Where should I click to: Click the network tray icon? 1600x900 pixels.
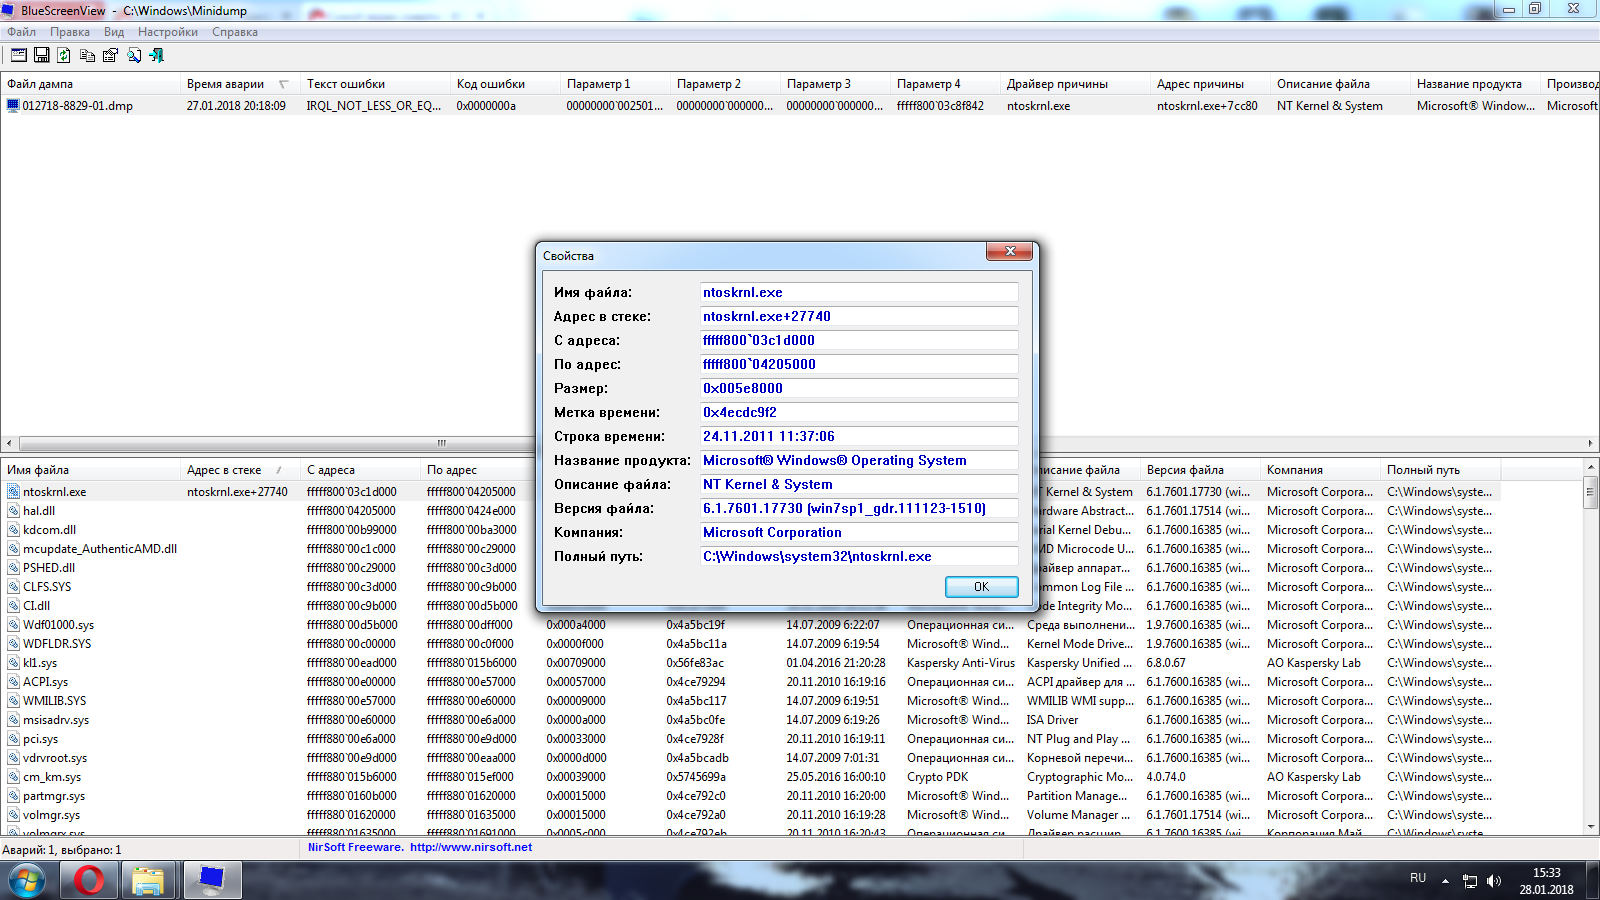pyautogui.click(x=1470, y=881)
